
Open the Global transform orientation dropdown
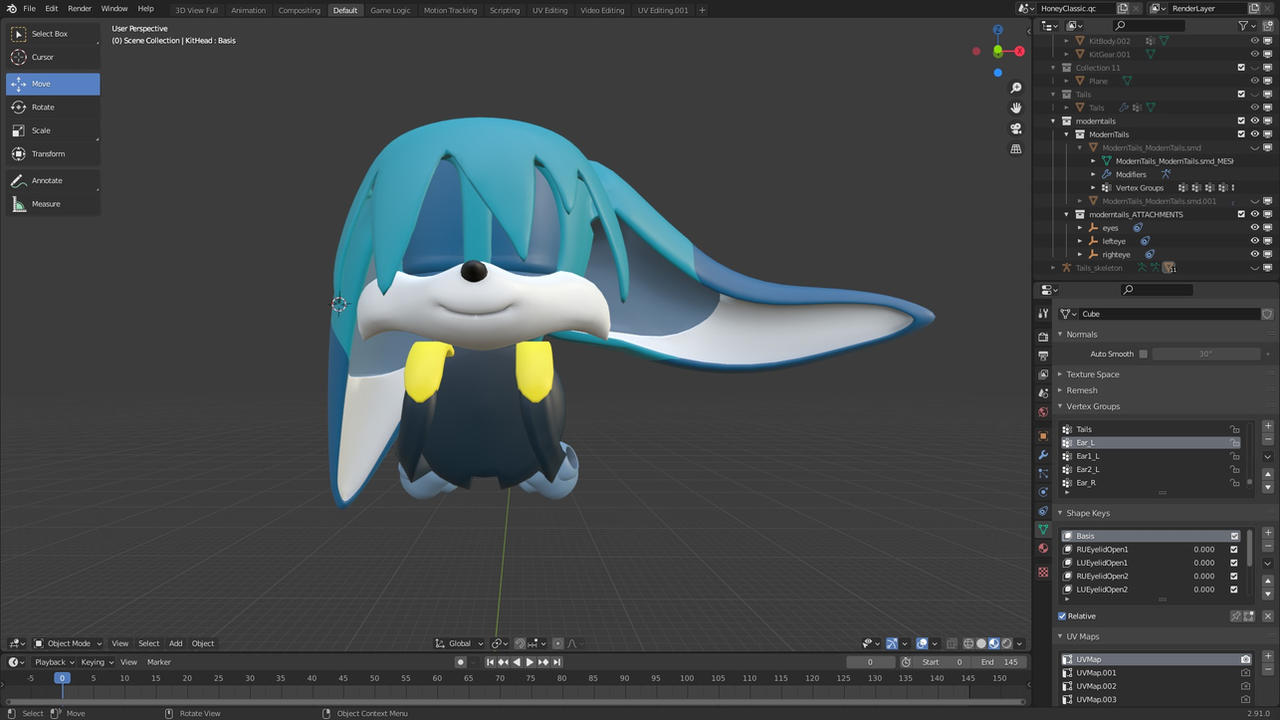point(460,644)
